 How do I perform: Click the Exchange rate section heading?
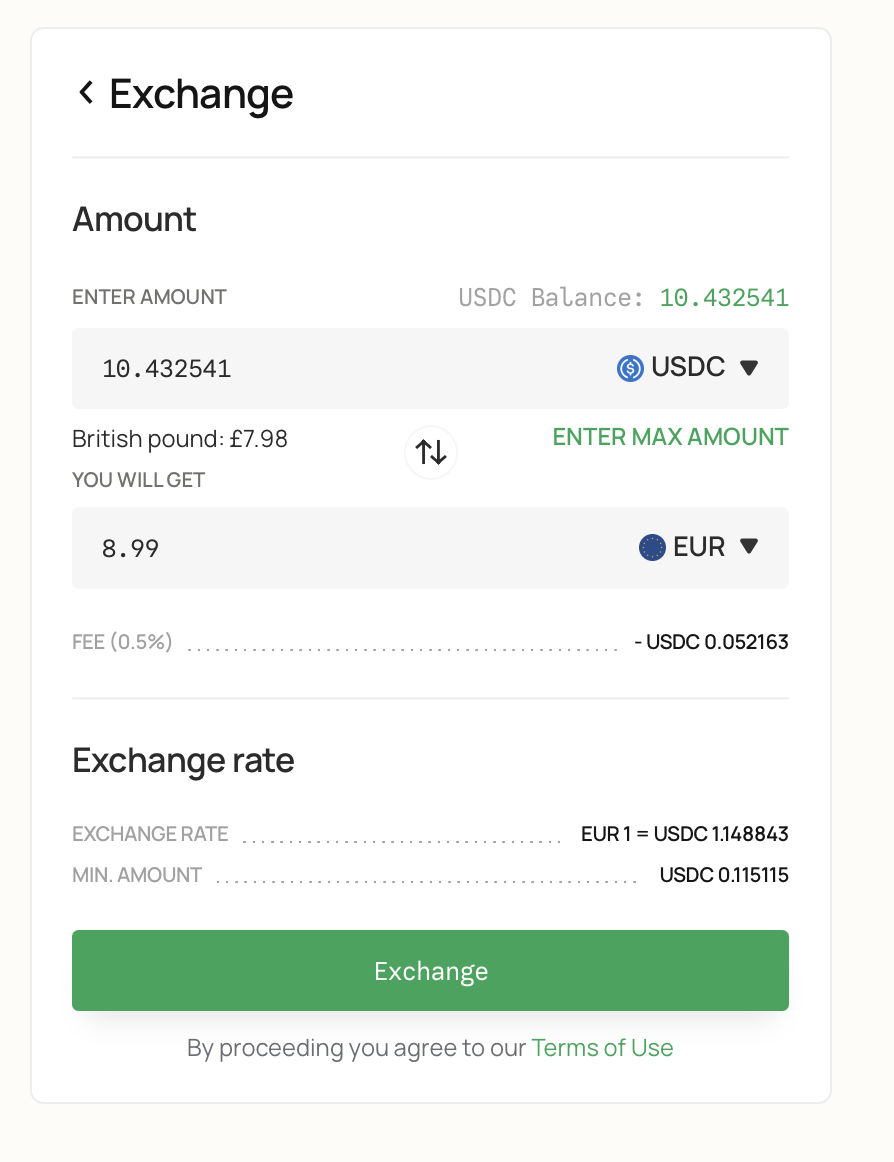tap(183, 761)
